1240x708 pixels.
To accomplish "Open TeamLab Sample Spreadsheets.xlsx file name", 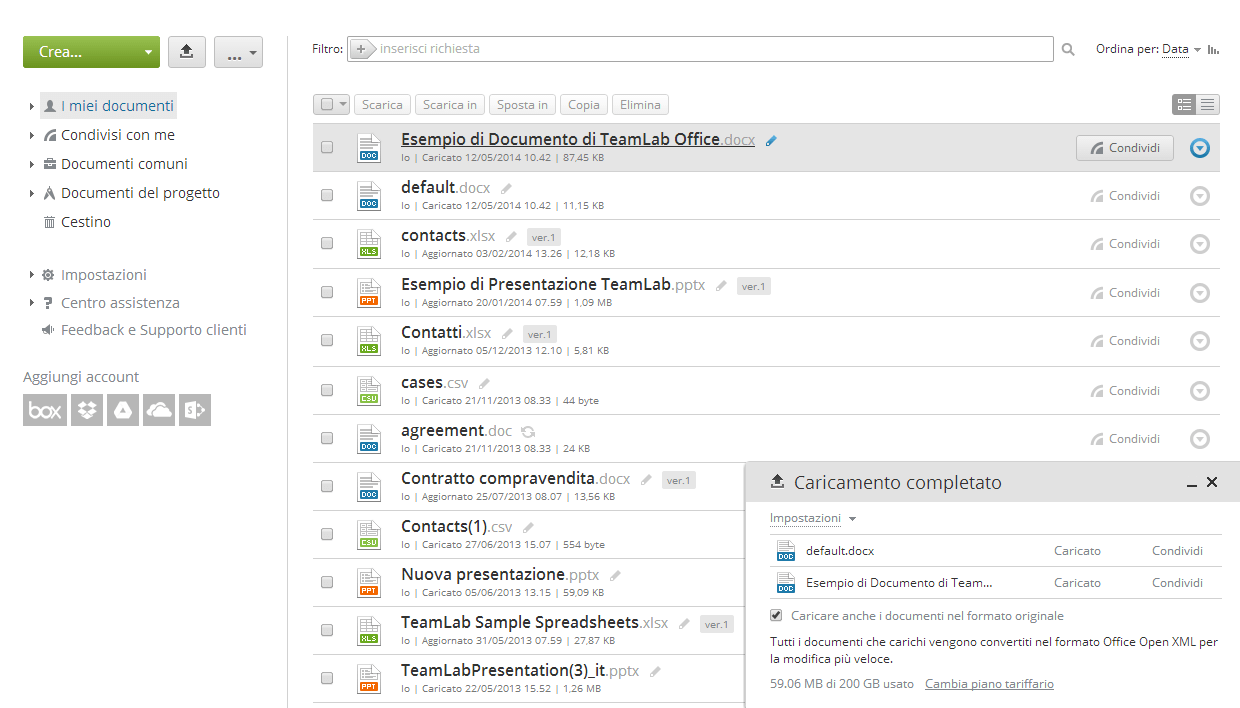I will (x=535, y=622).
